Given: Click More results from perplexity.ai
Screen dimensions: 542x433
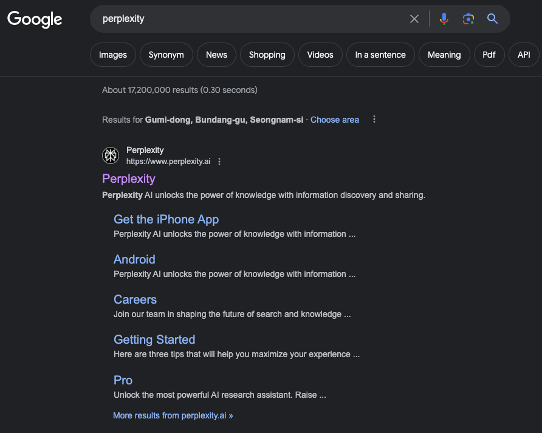Looking at the screenshot, I should coord(173,416).
